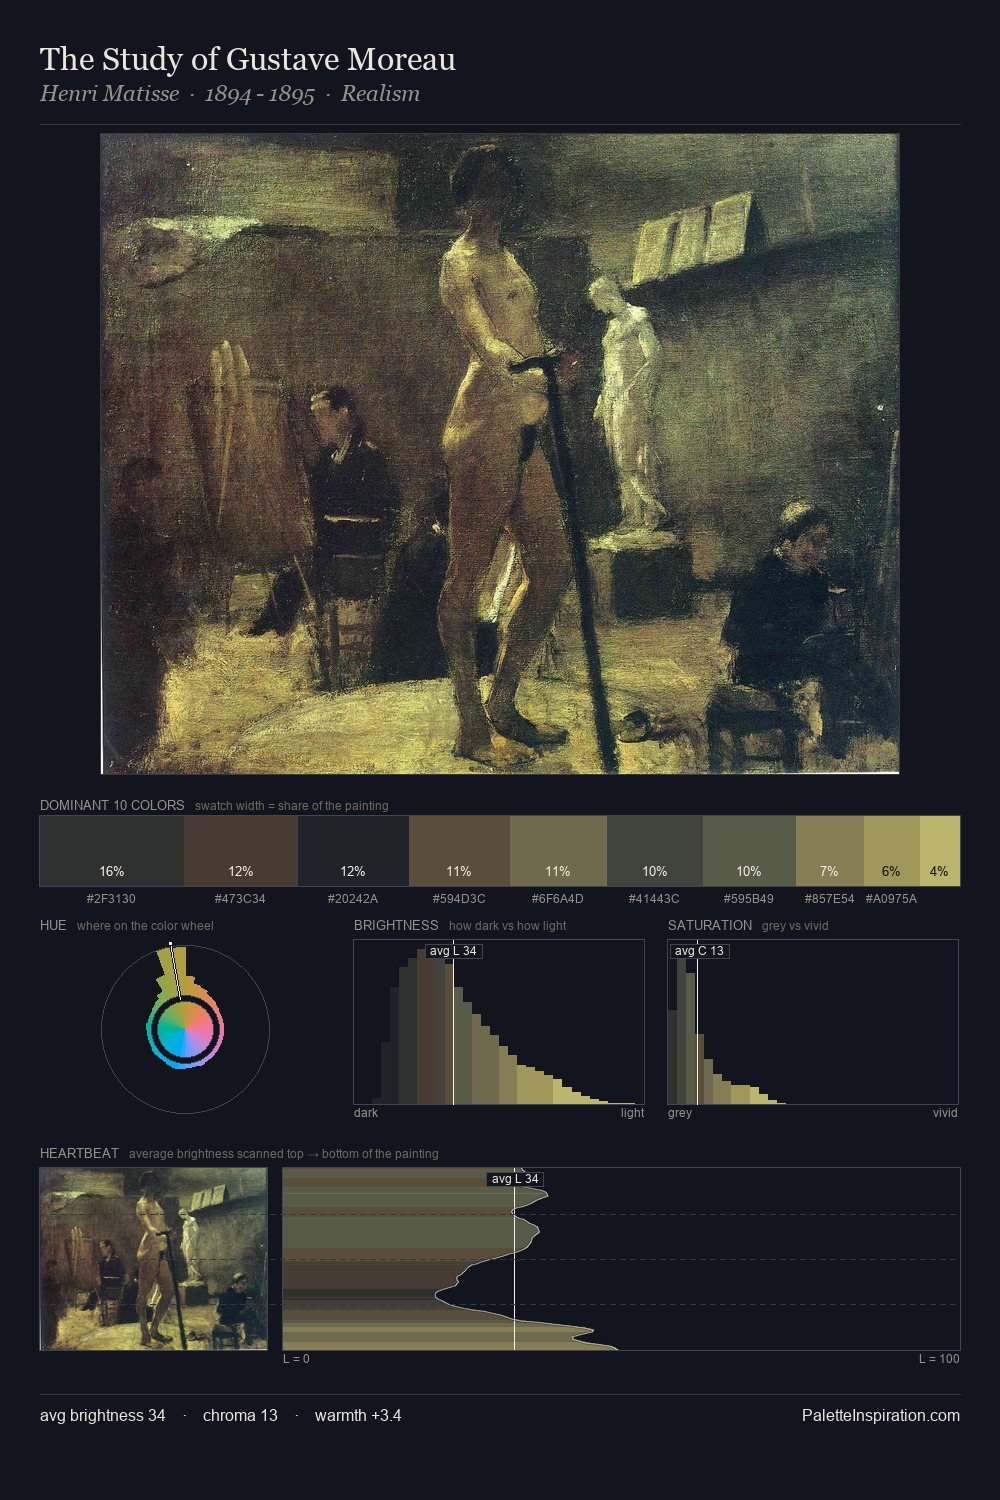This screenshot has width=1000, height=1500.
Task: Select the 10% swatch for #595B49
Action: (x=749, y=851)
